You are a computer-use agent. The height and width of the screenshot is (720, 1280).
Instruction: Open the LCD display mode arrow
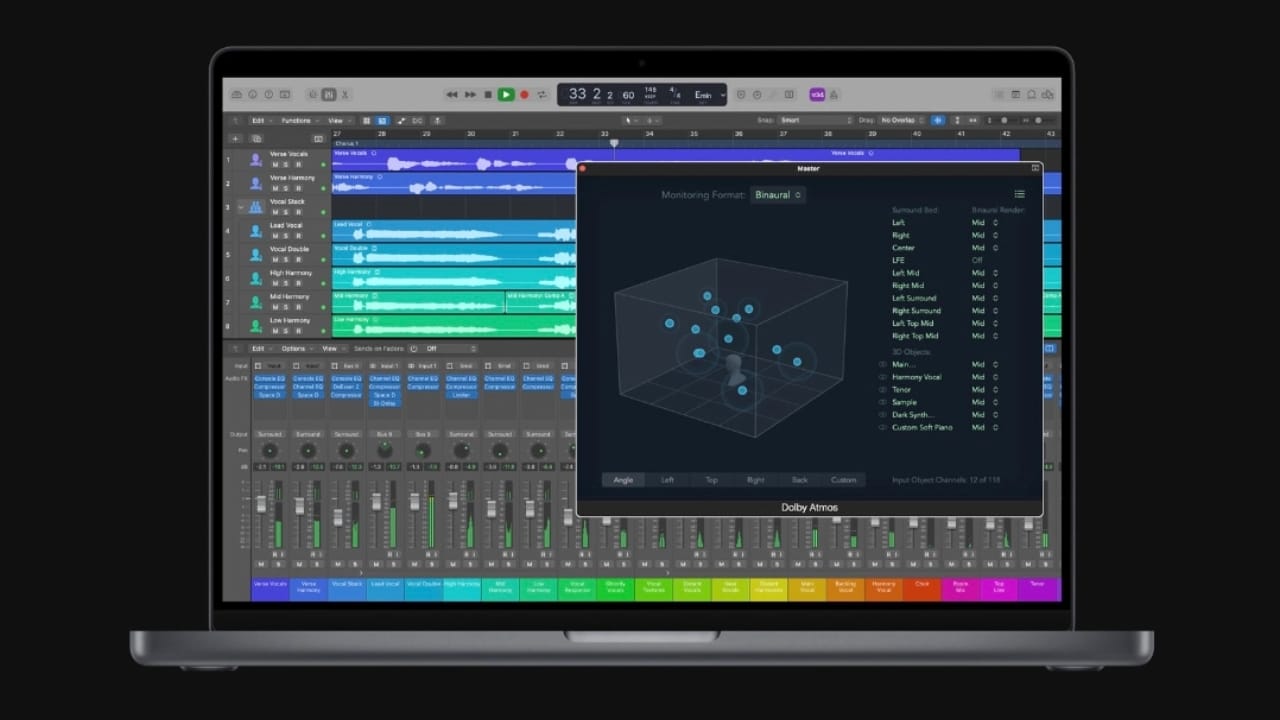[723, 94]
